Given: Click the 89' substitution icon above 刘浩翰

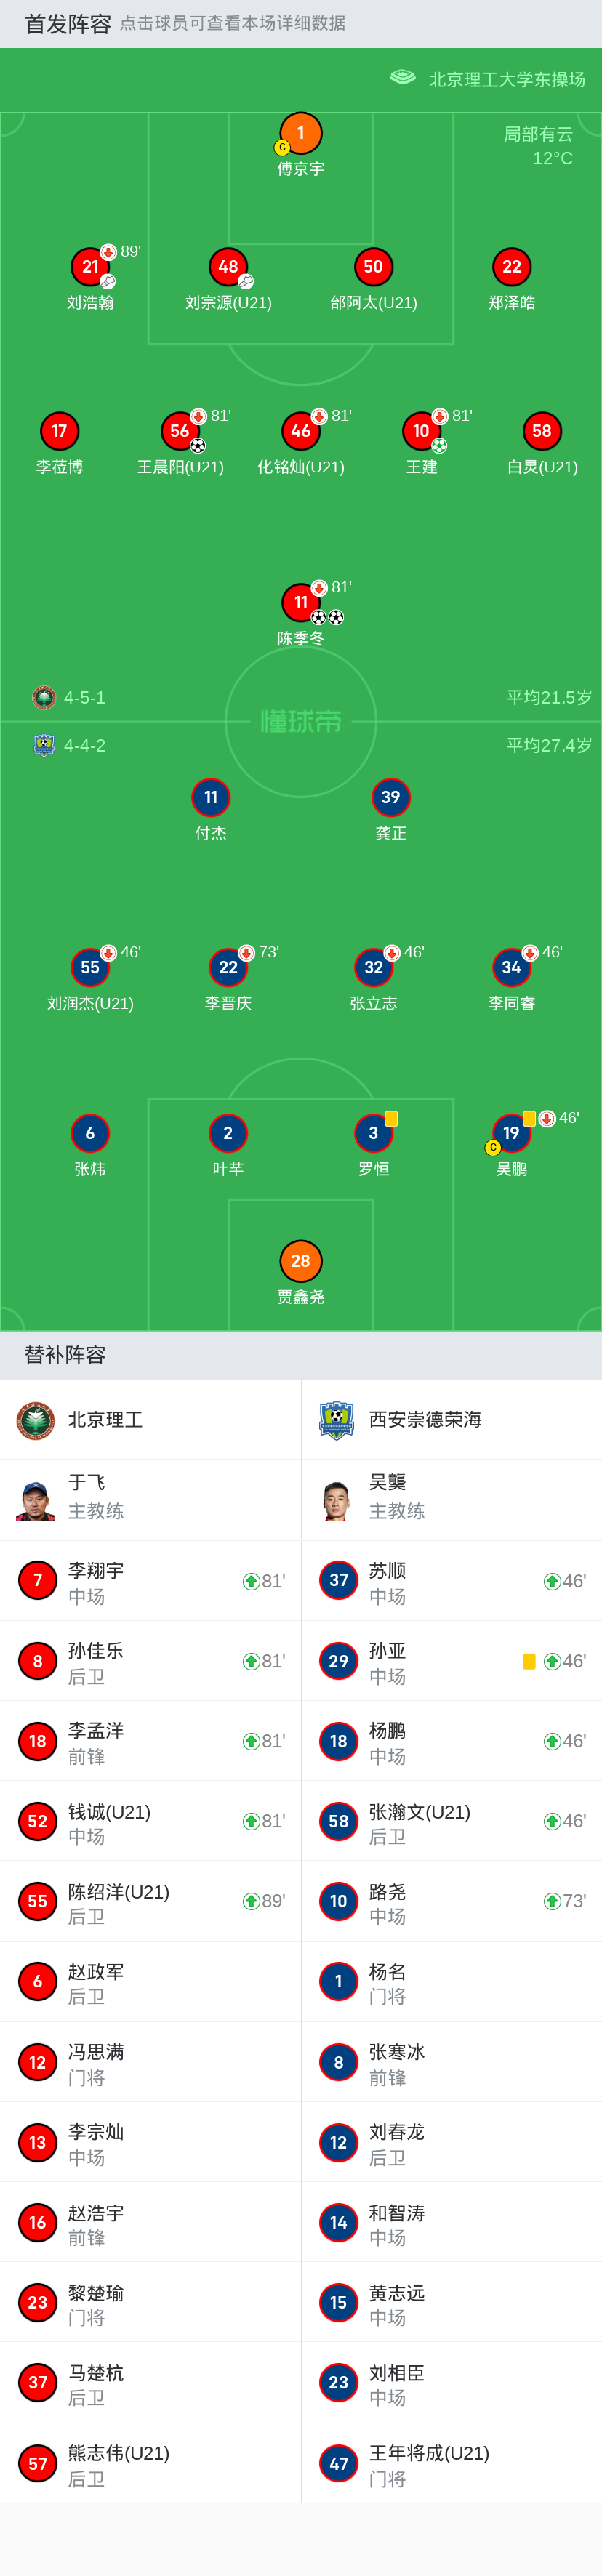Looking at the screenshot, I should point(110,253).
